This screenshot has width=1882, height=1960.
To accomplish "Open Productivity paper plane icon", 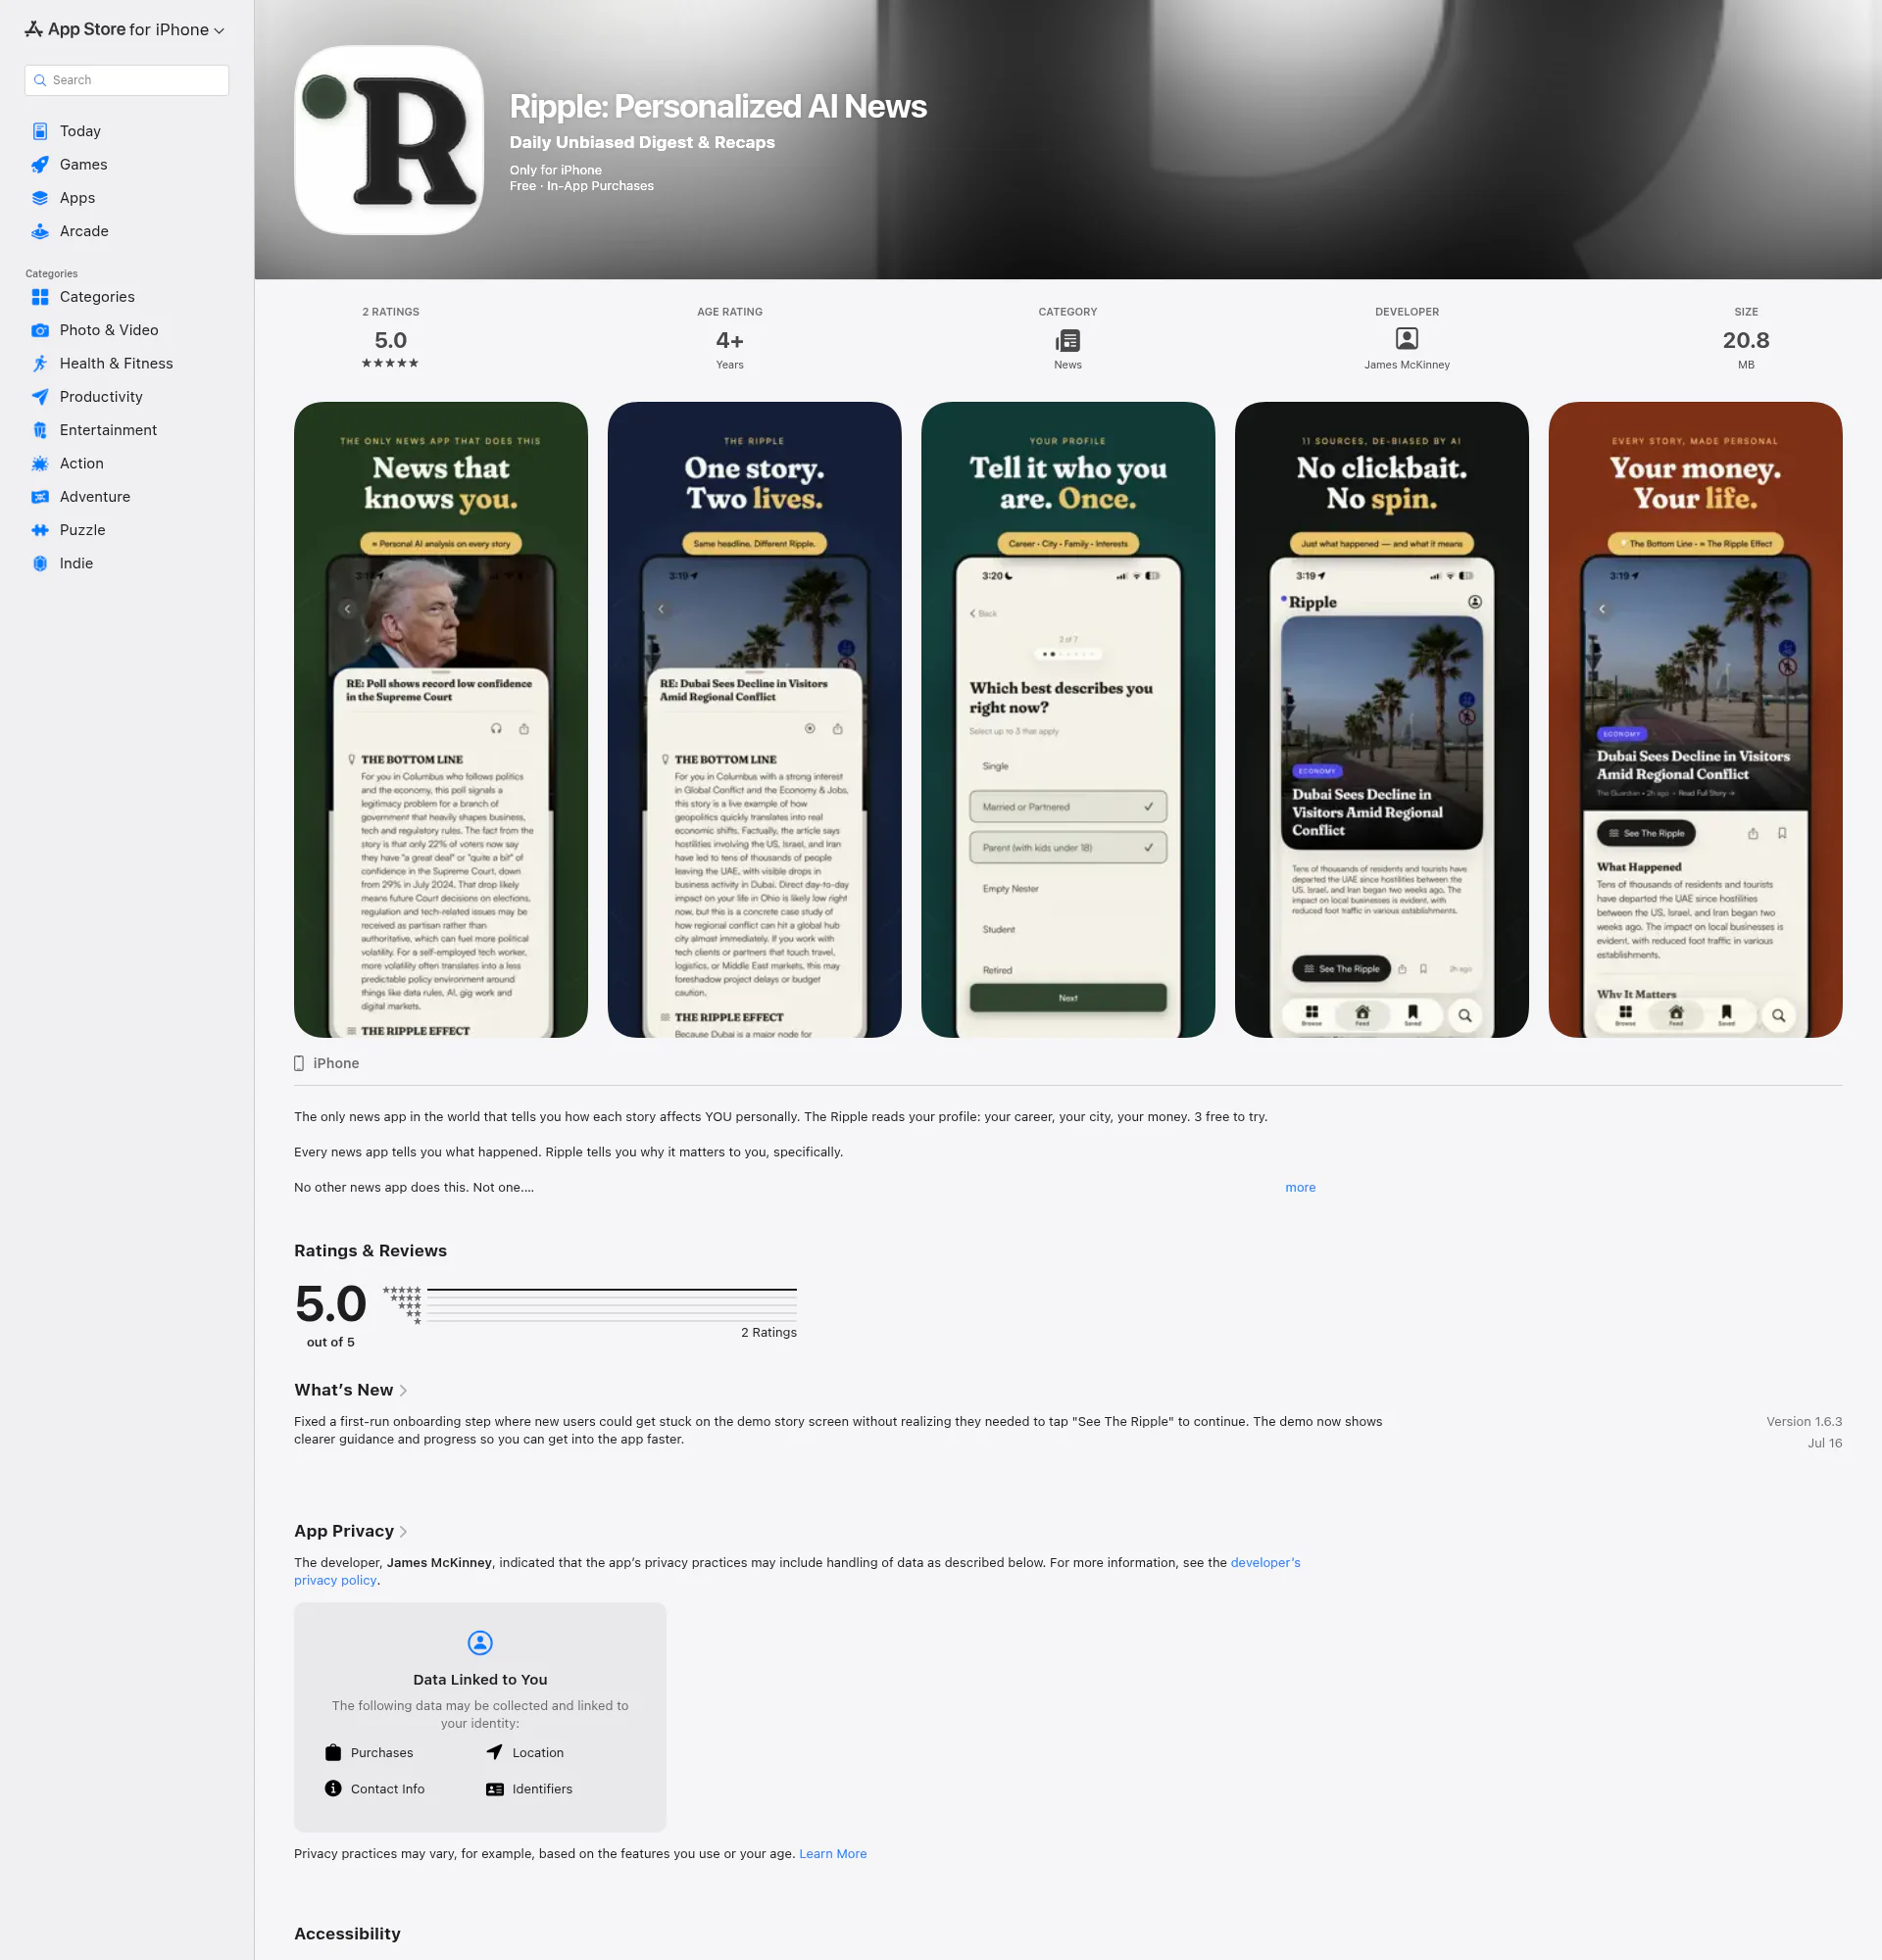I will pos(40,397).
